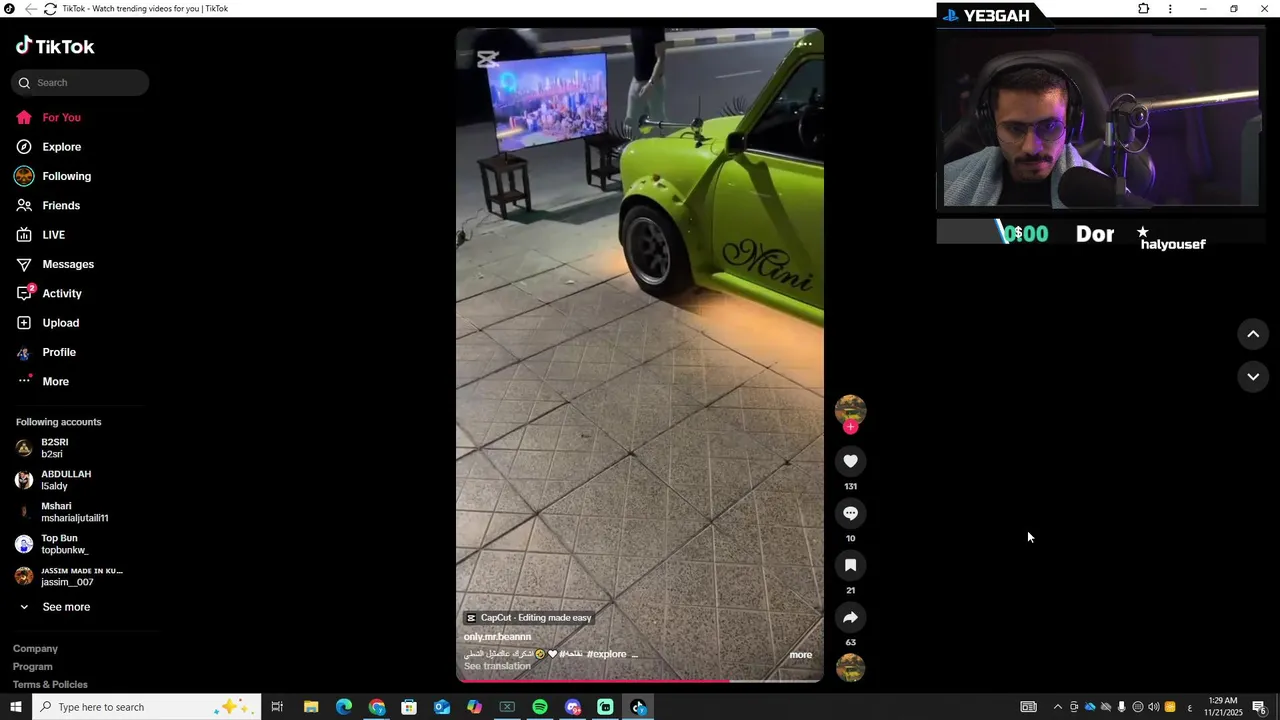This screenshot has height=720, width=1280.
Task: Open Spotify from the taskbar
Action: point(540,707)
